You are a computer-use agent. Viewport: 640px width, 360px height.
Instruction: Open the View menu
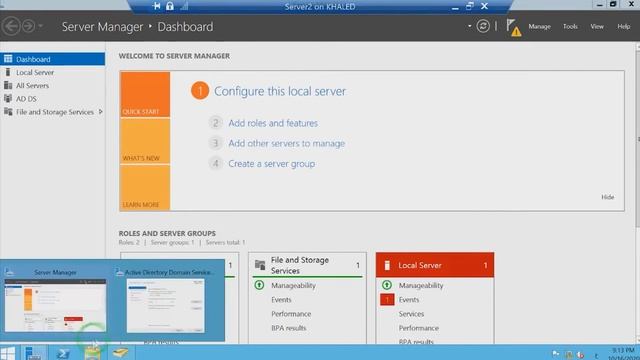tap(597, 27)
